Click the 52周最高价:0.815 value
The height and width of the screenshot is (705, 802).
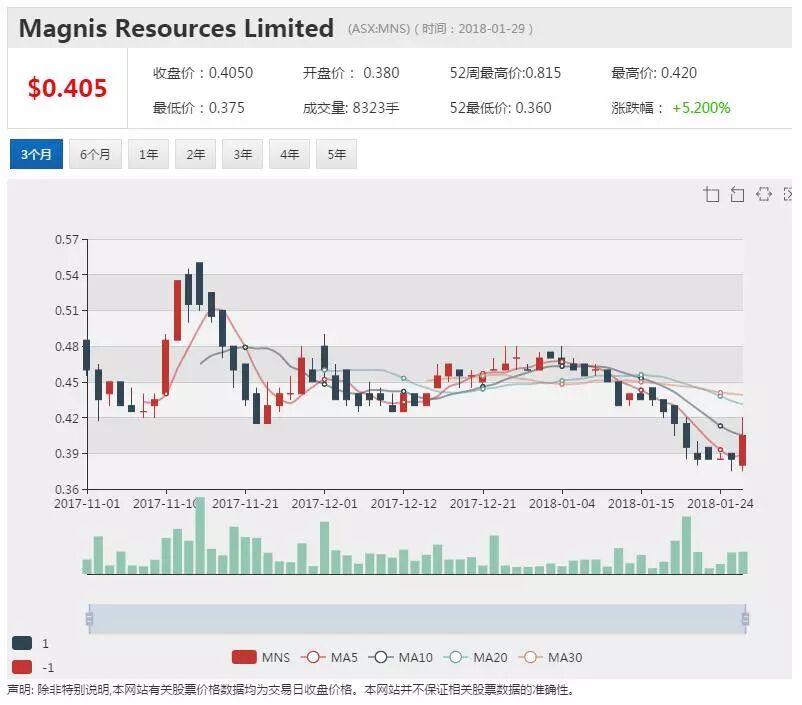point(505,73)
